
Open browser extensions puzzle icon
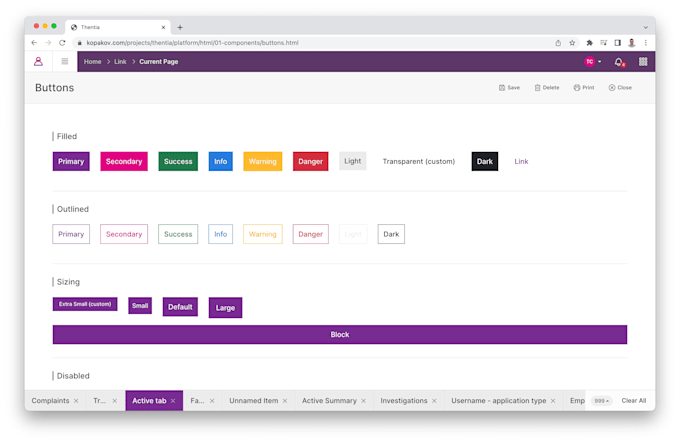[x=589, y=42]
